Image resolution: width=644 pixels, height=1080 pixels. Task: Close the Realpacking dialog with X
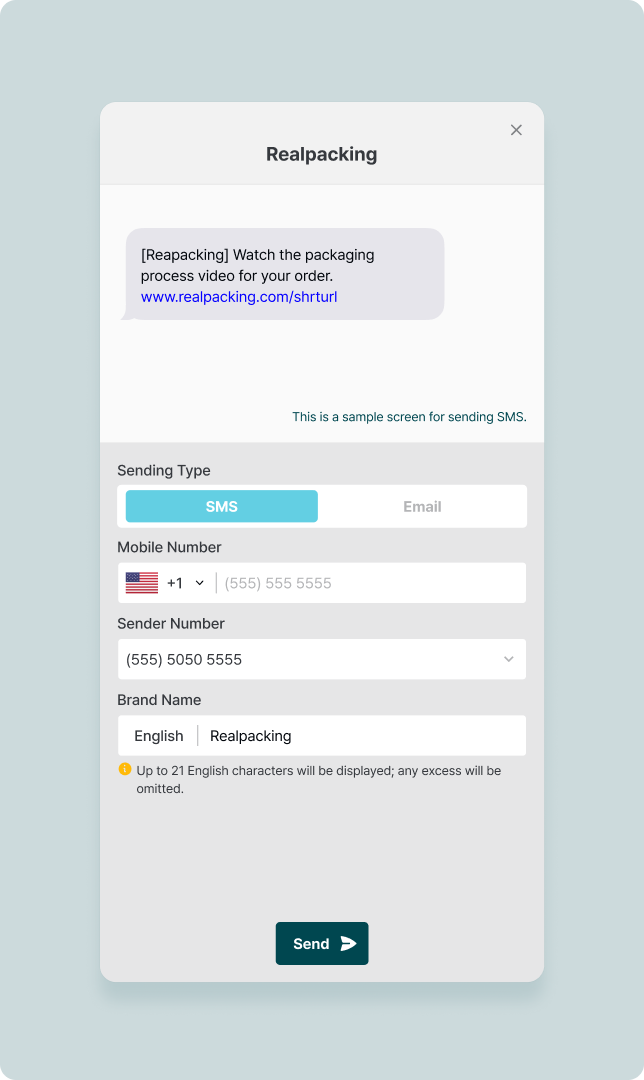[x=516, y=130]
